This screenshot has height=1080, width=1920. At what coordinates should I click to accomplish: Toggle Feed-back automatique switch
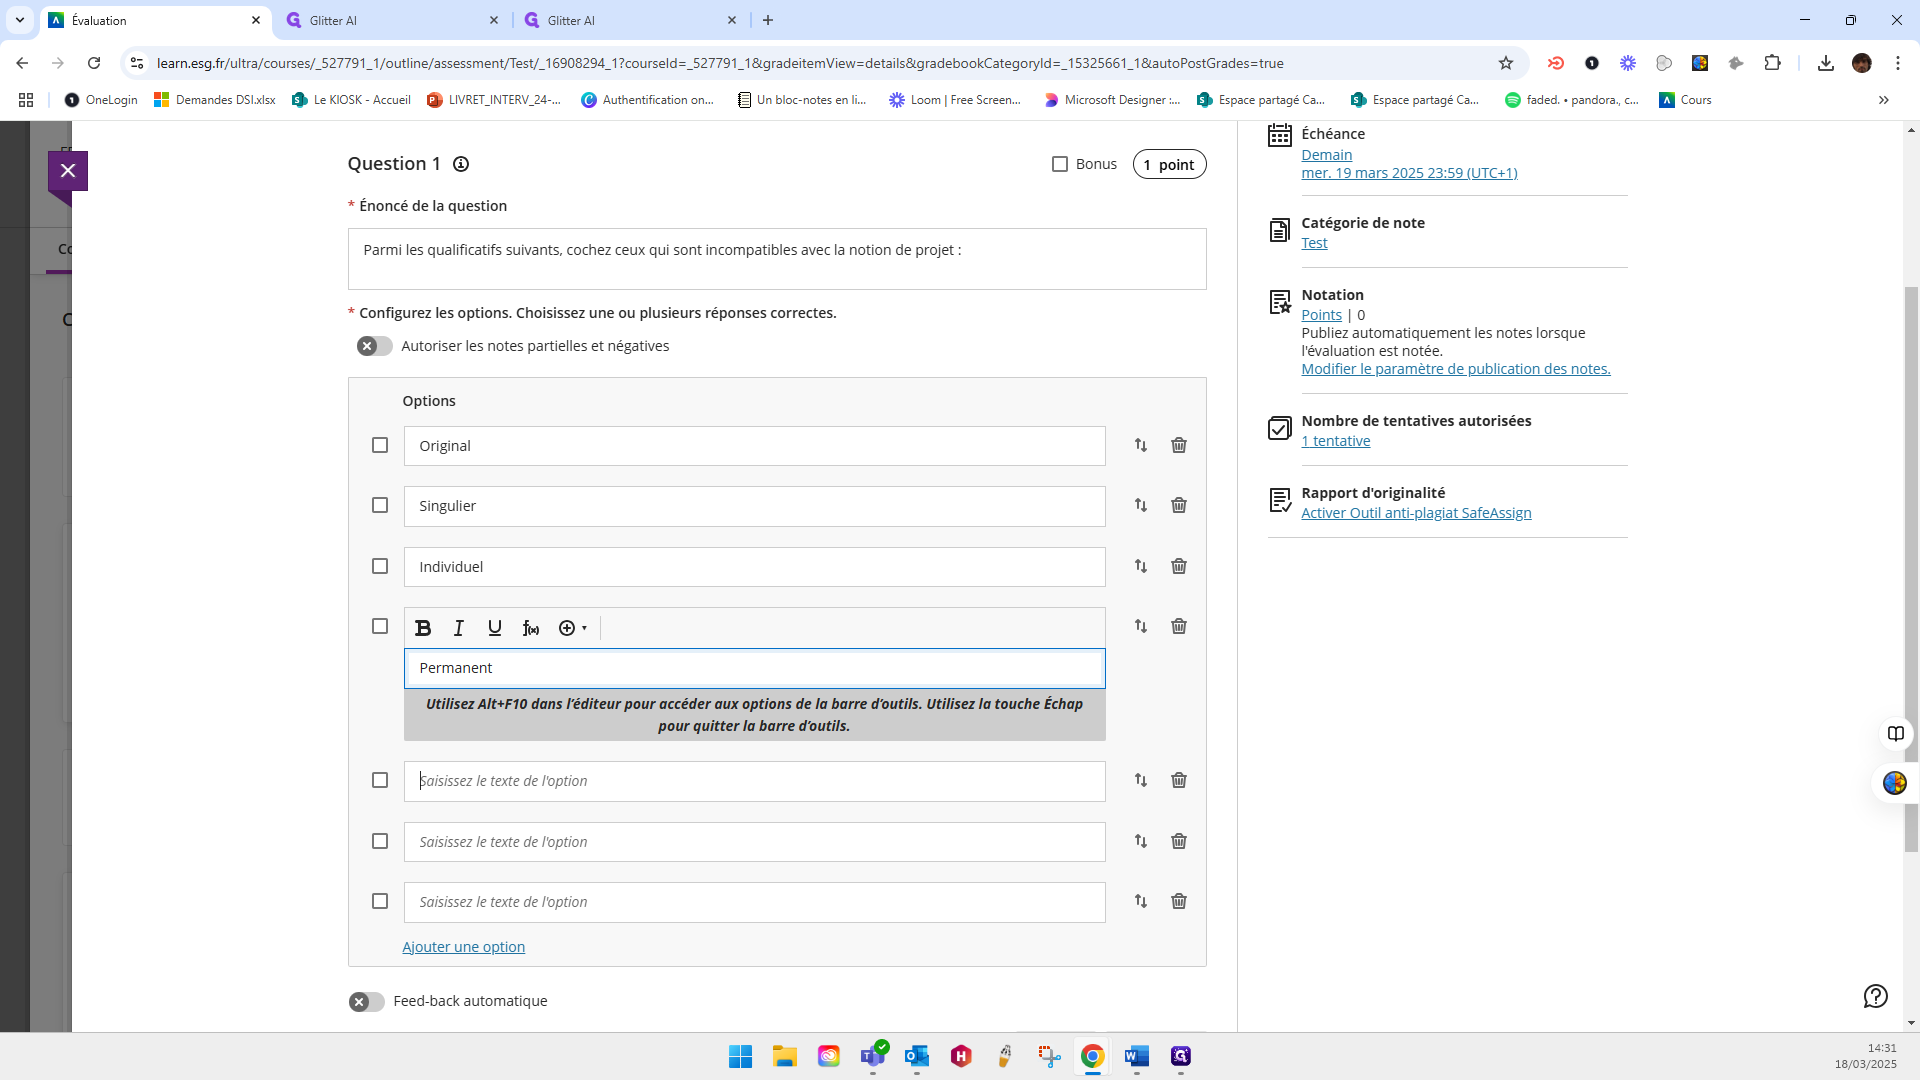pyautogui.click(x=367, y=1001)
